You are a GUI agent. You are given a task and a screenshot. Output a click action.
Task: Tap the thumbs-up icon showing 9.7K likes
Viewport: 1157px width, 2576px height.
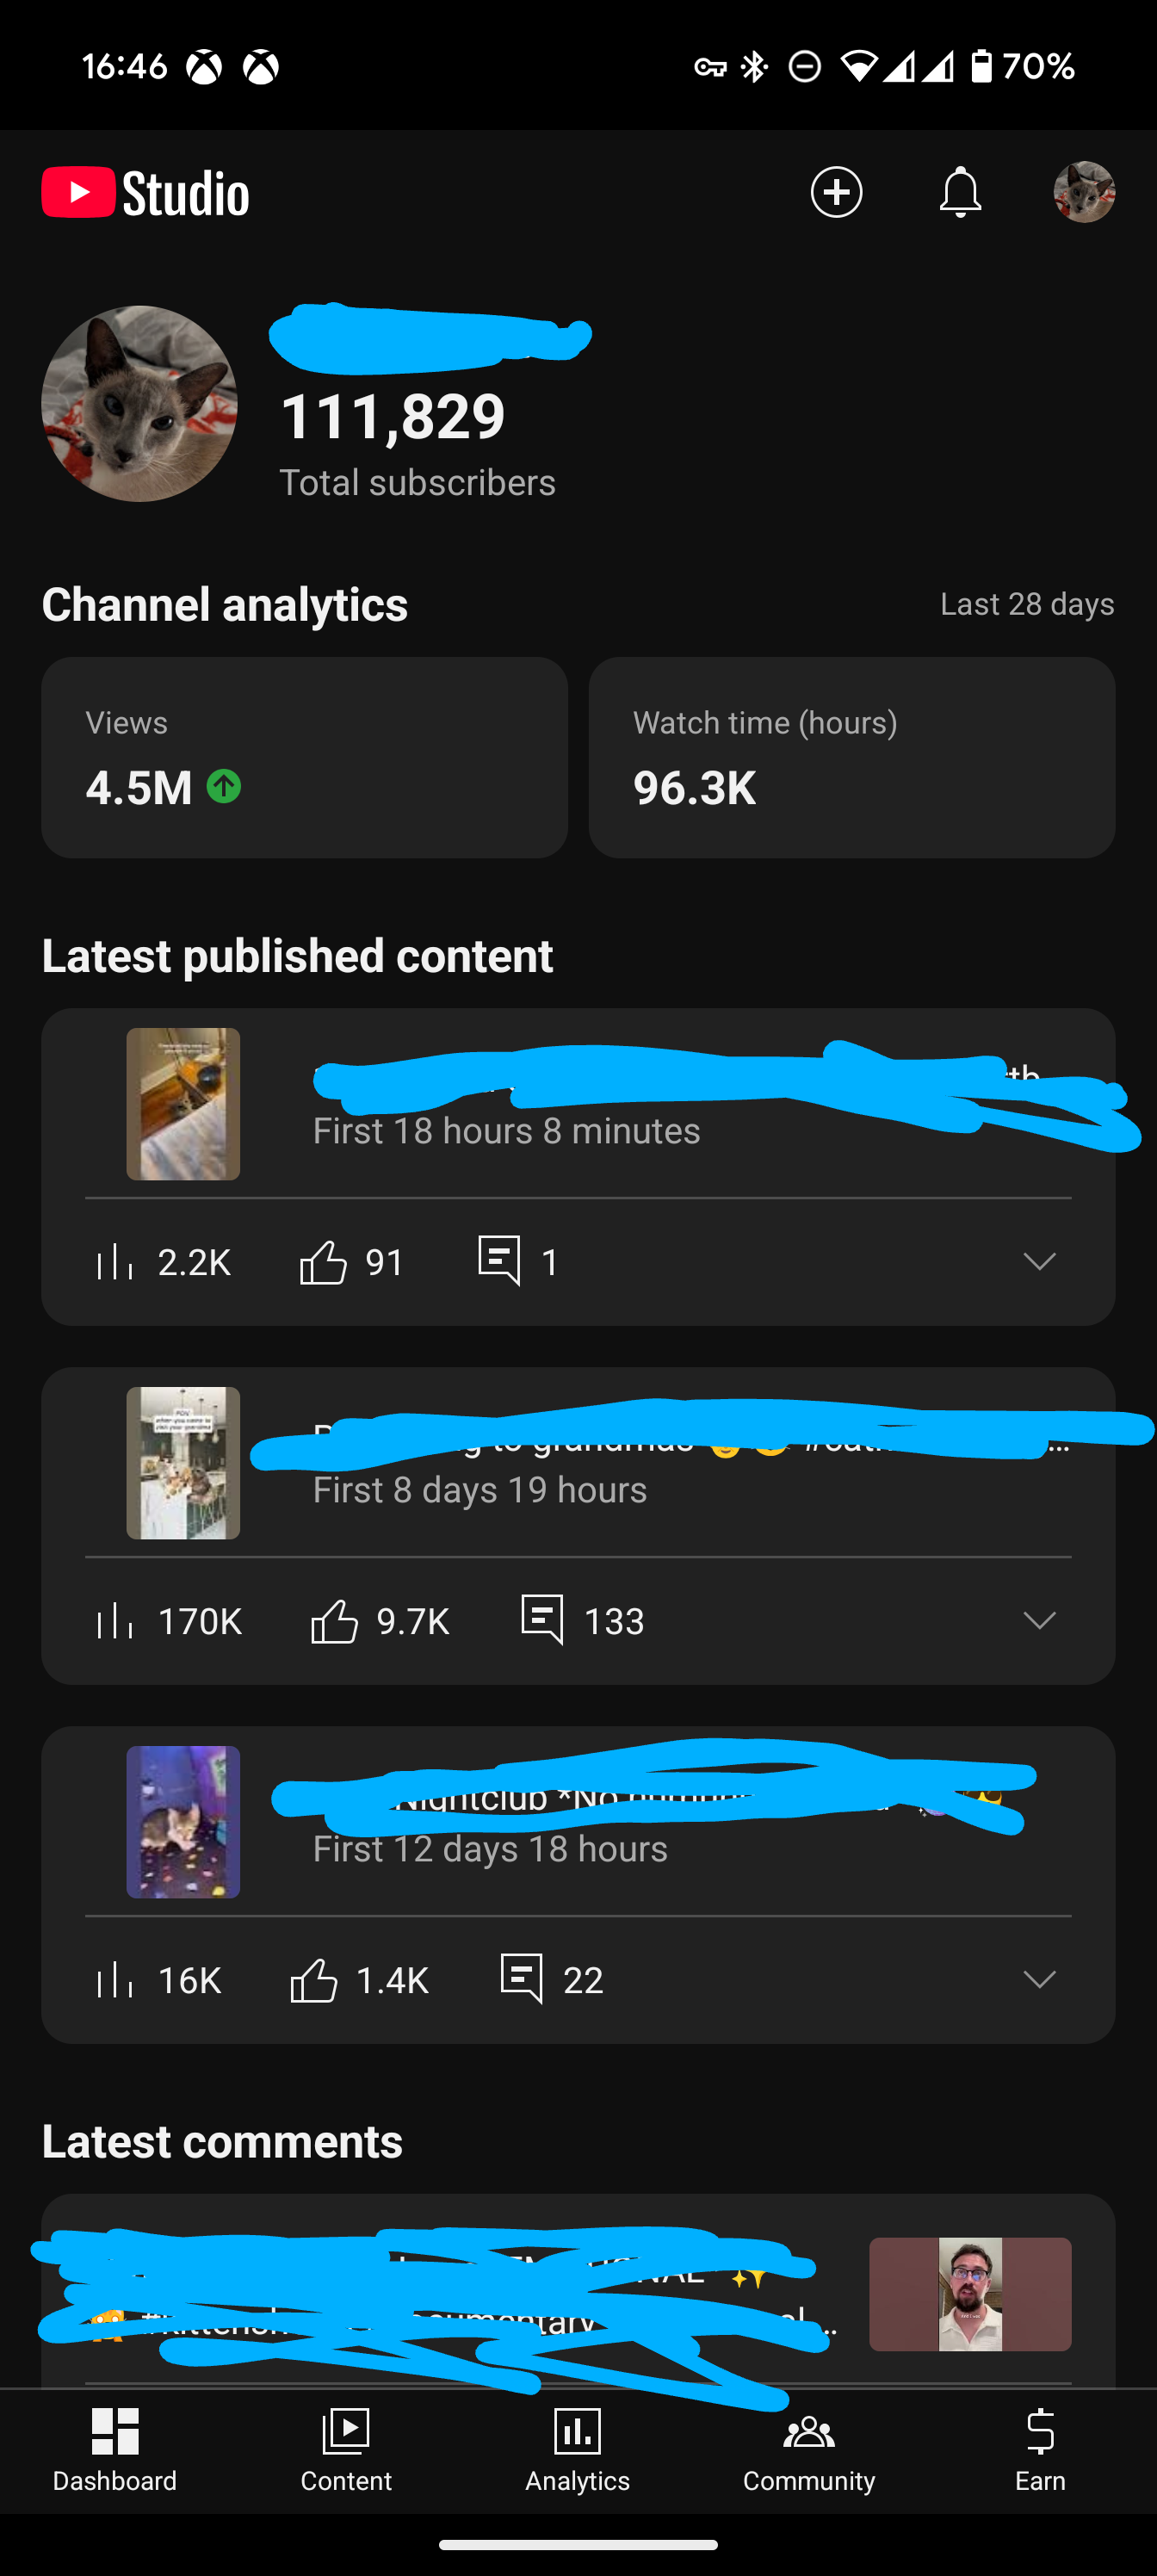tap(334, 1621)
